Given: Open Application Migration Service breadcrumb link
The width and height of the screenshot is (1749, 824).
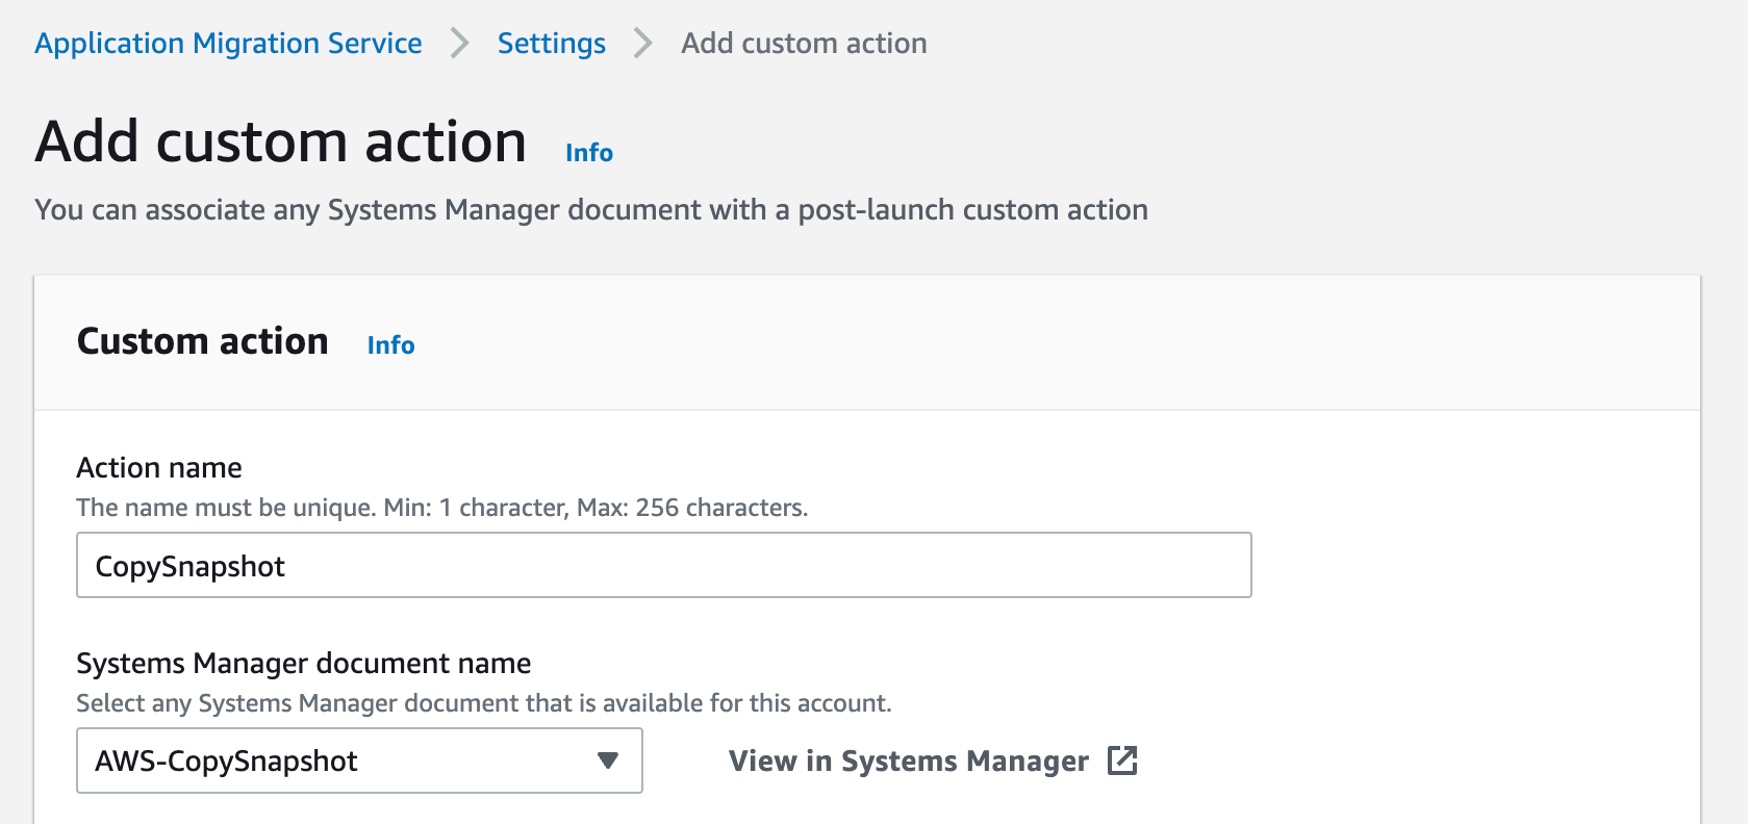Looking at the screenshot, I should click(x=228, y=43).
